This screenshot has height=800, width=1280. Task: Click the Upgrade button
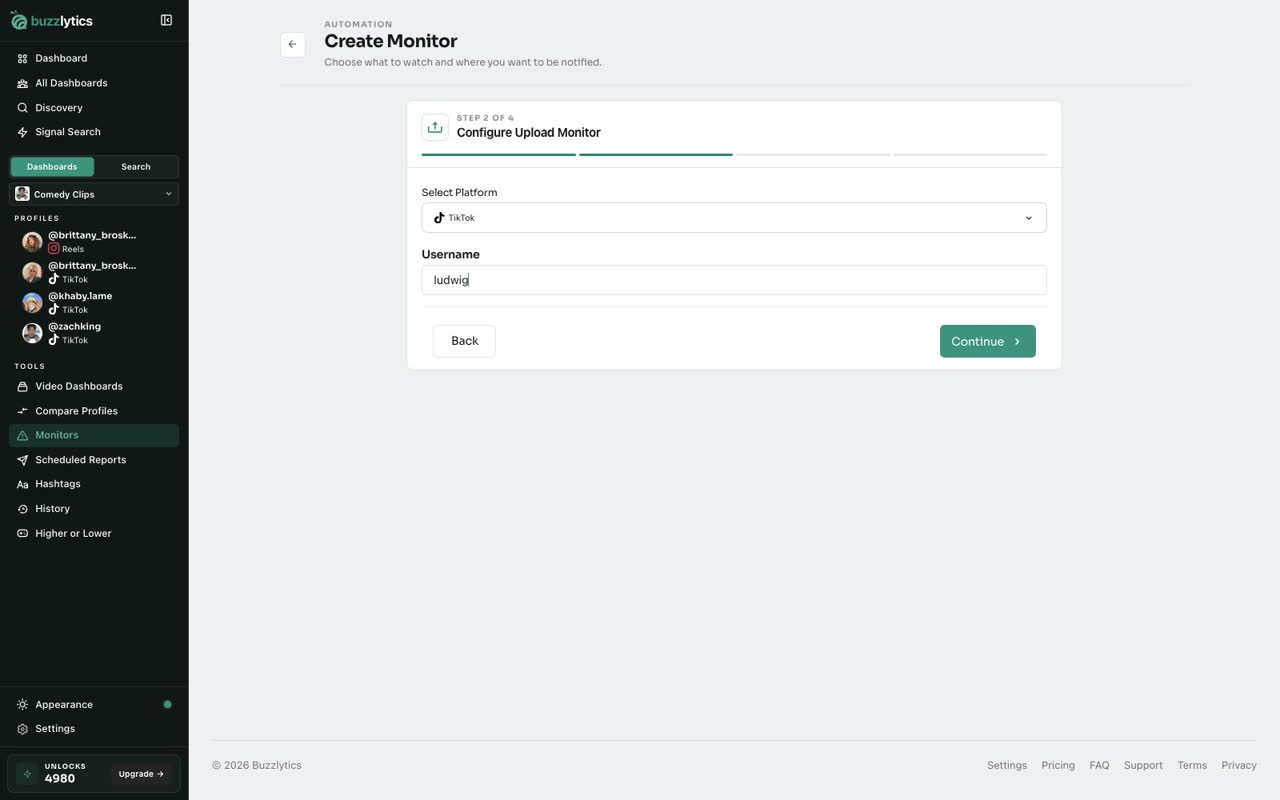141,774
